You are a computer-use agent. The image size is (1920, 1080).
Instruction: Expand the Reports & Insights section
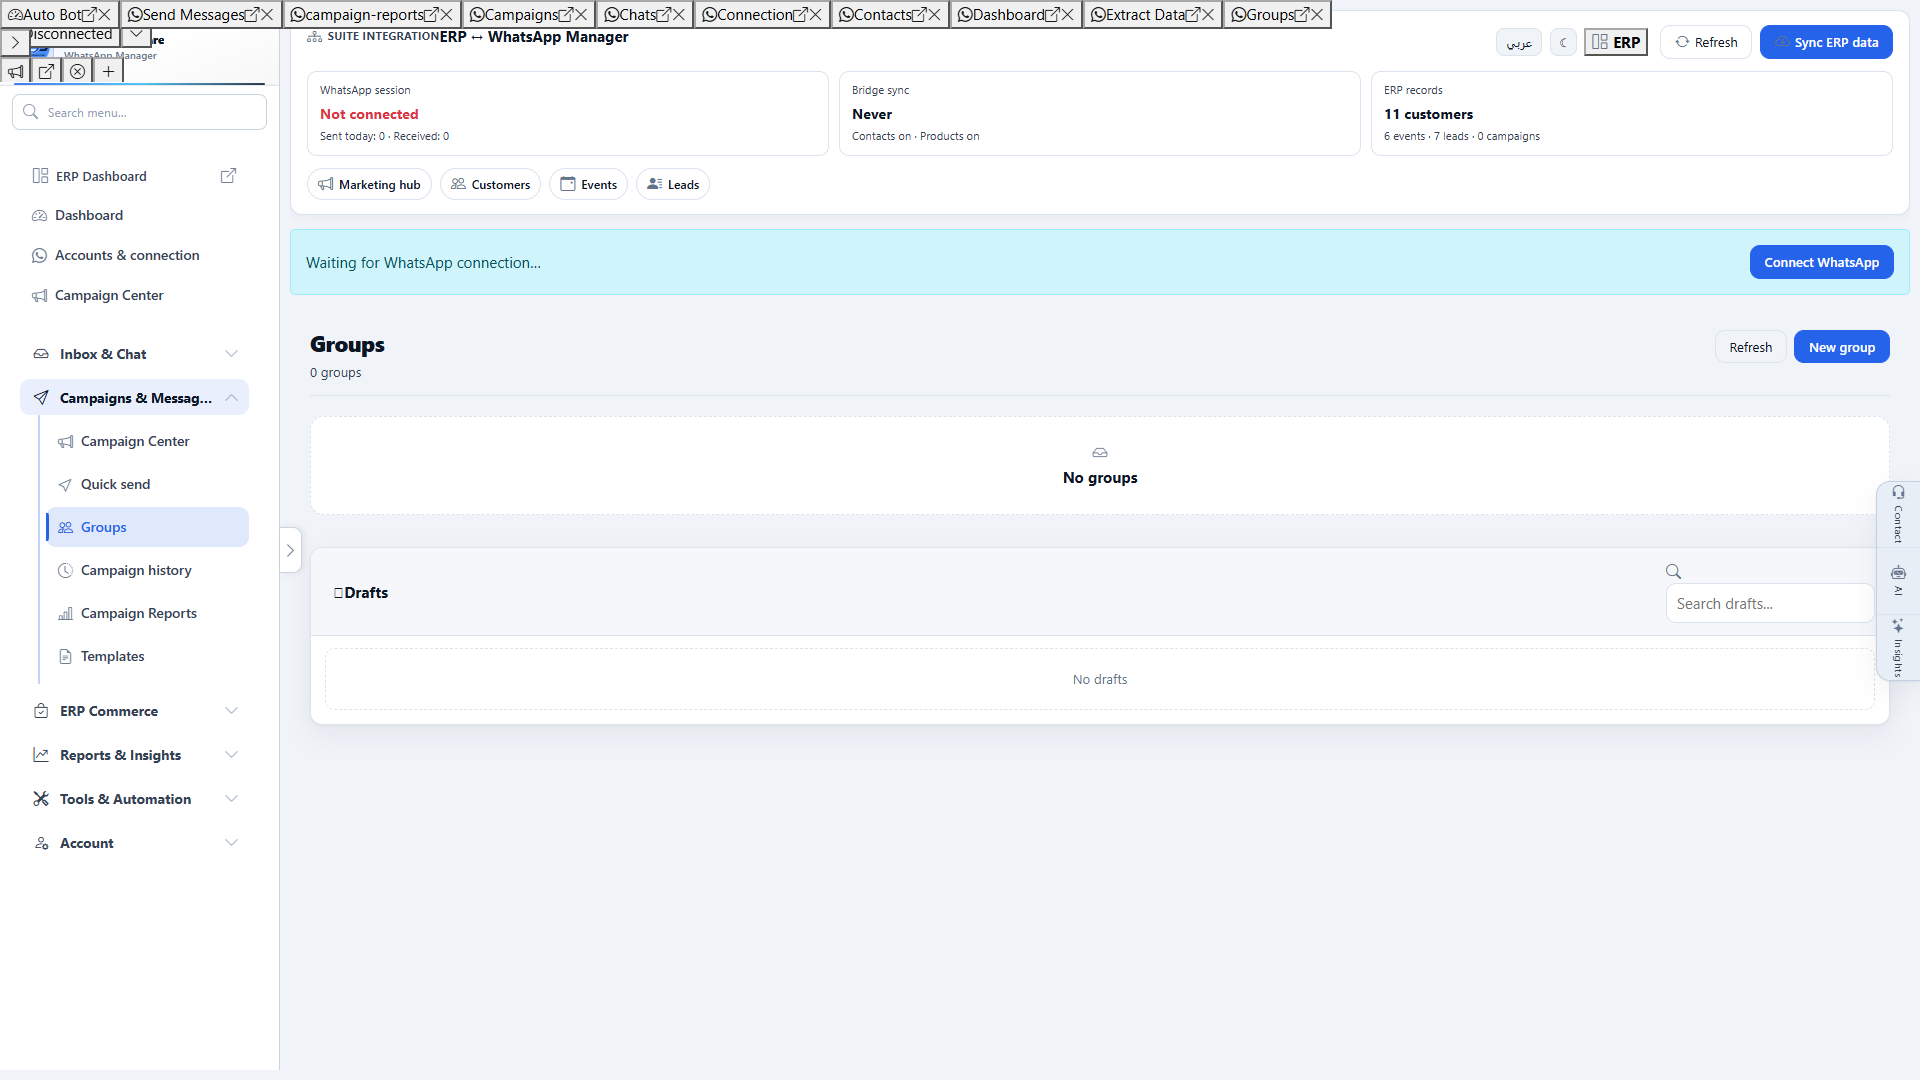[x=134, y=755]
